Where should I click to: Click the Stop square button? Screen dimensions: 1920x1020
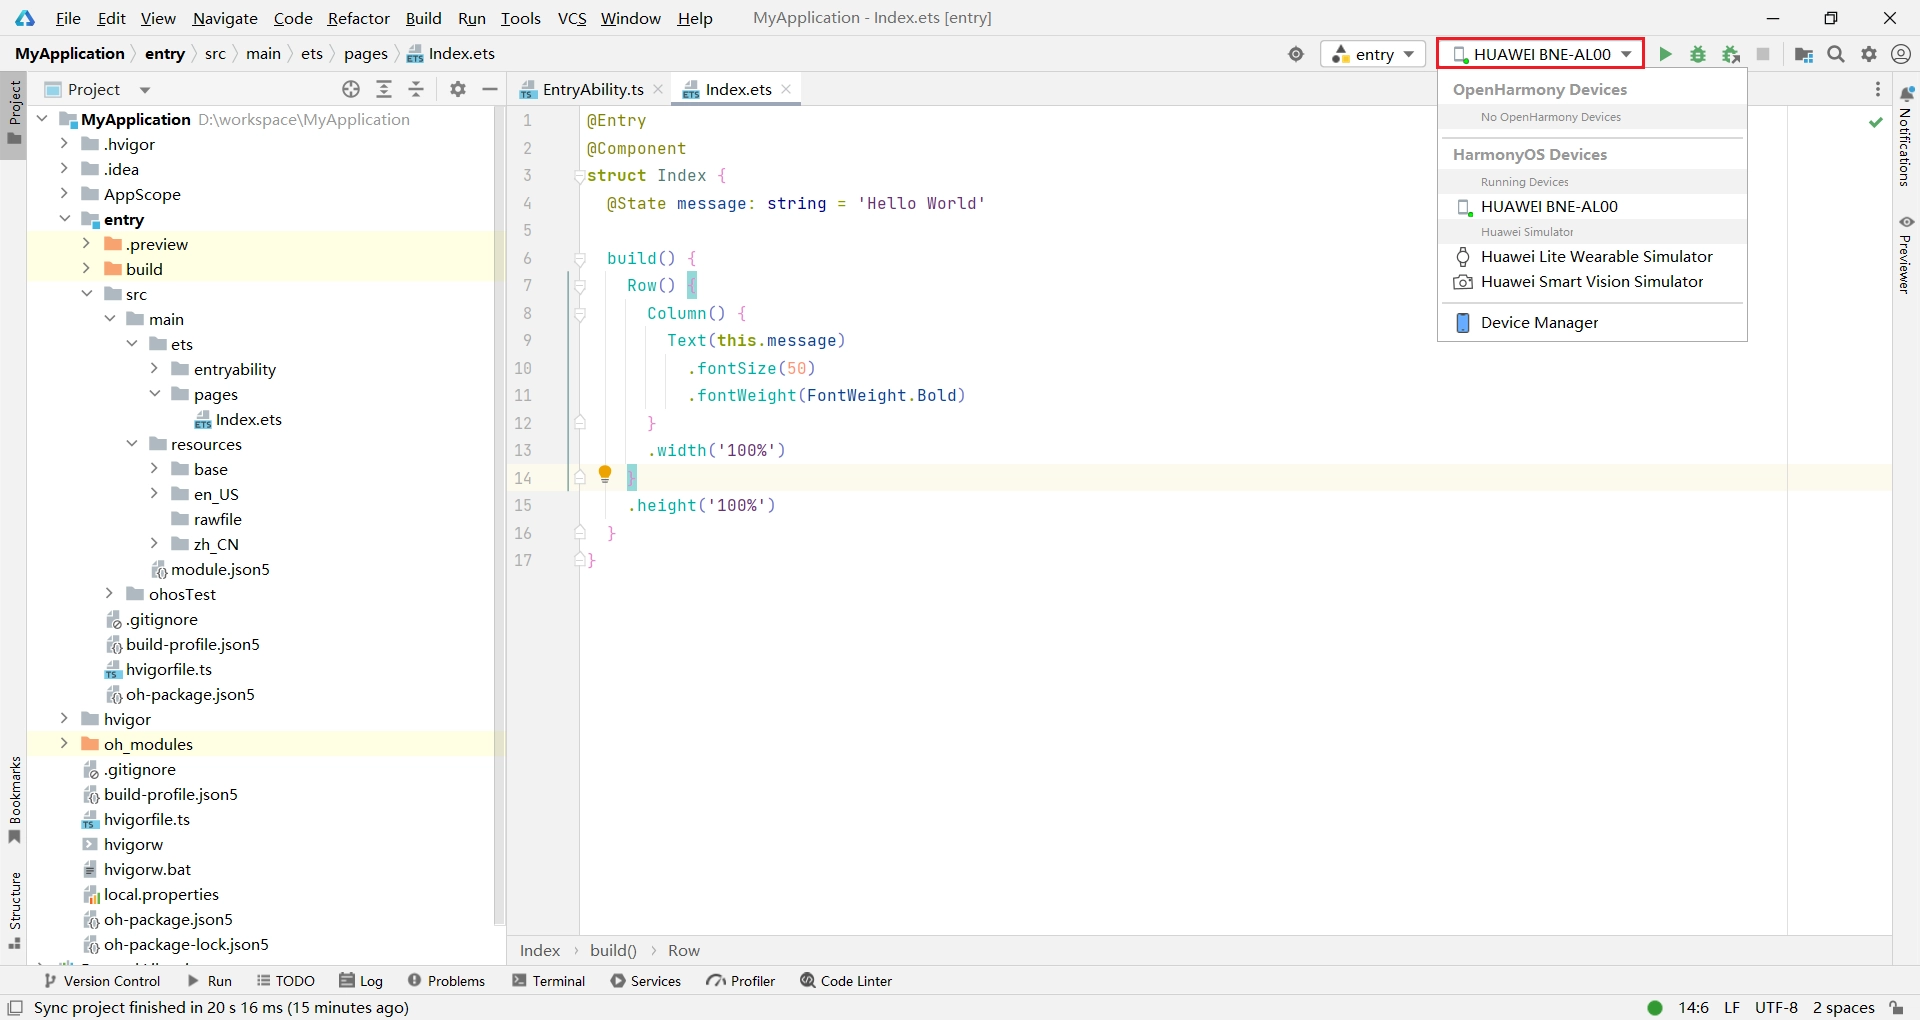[x=1763, y=54]
